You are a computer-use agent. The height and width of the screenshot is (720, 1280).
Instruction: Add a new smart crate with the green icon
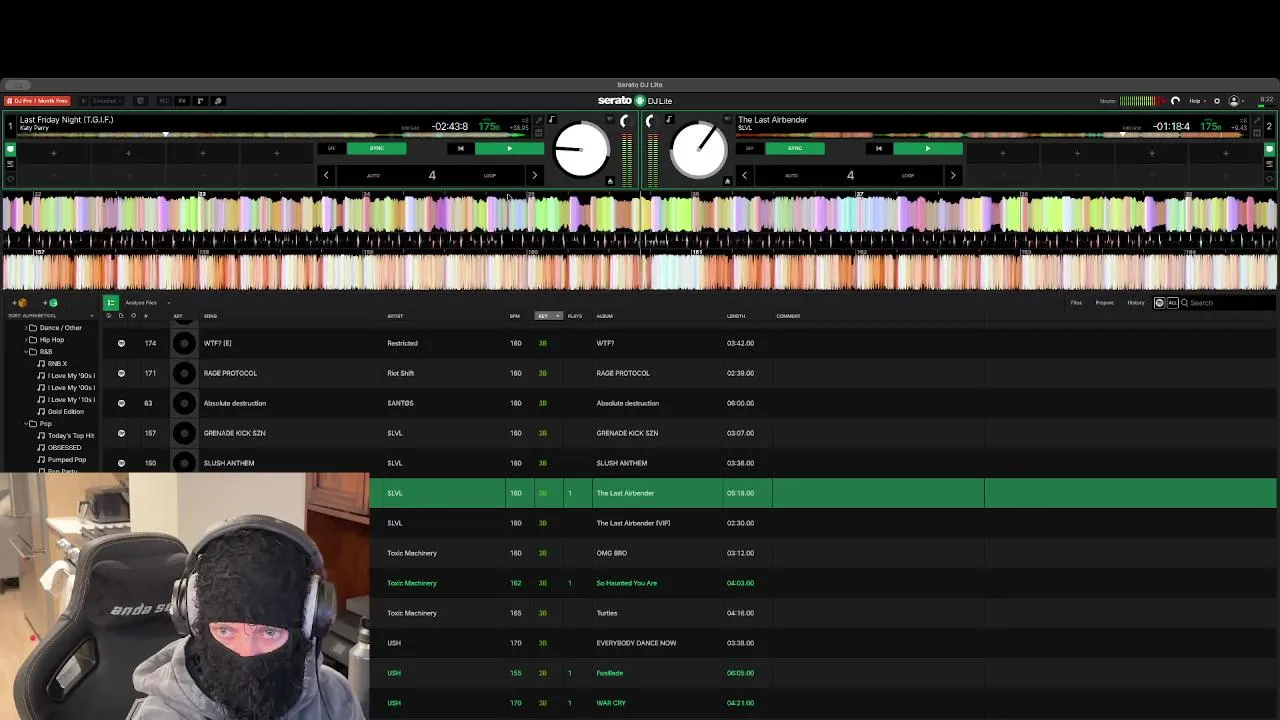coord(50,303)
